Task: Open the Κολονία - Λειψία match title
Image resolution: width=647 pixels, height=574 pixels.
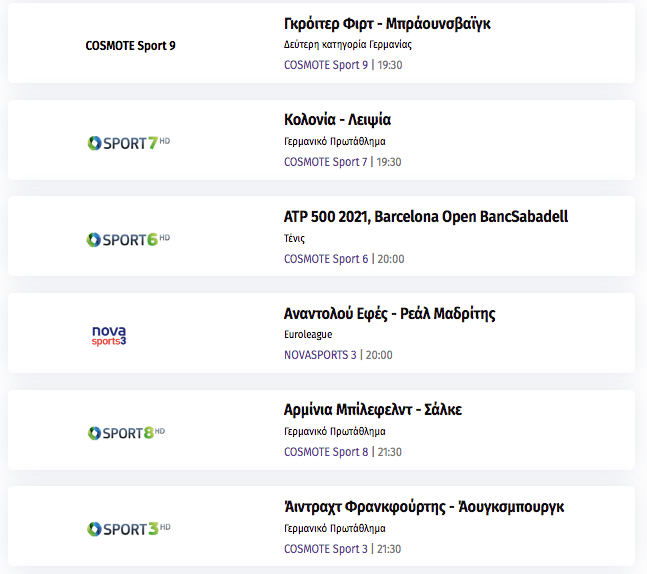Action: [337, 120]
